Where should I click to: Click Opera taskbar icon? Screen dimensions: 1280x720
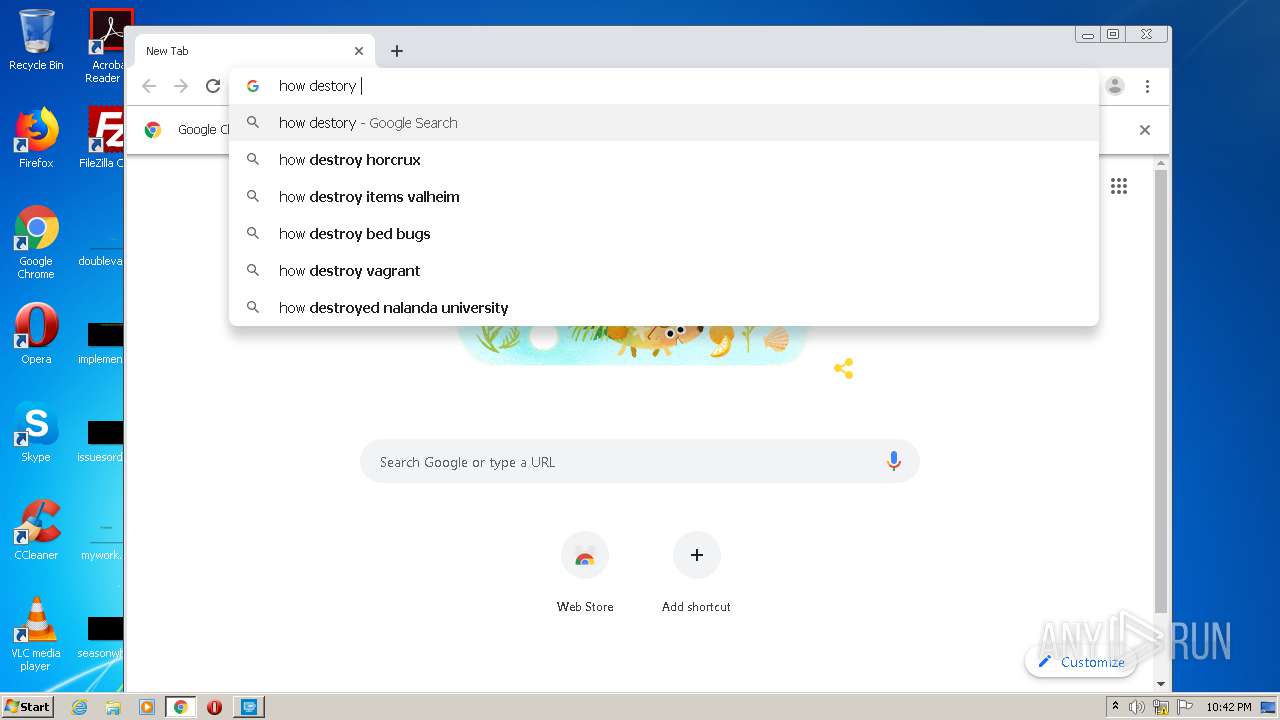pyautogui.click(x=214, y=707)
